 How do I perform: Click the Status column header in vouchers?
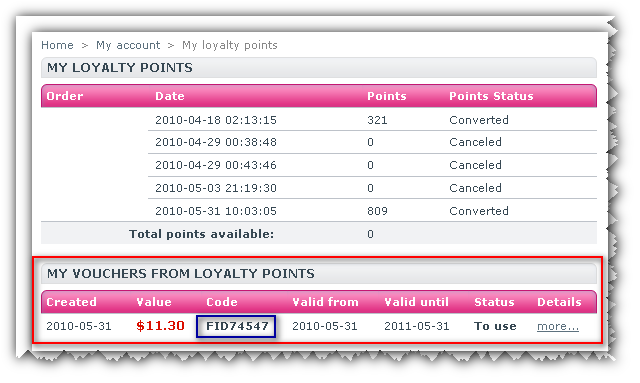[494, 302]
